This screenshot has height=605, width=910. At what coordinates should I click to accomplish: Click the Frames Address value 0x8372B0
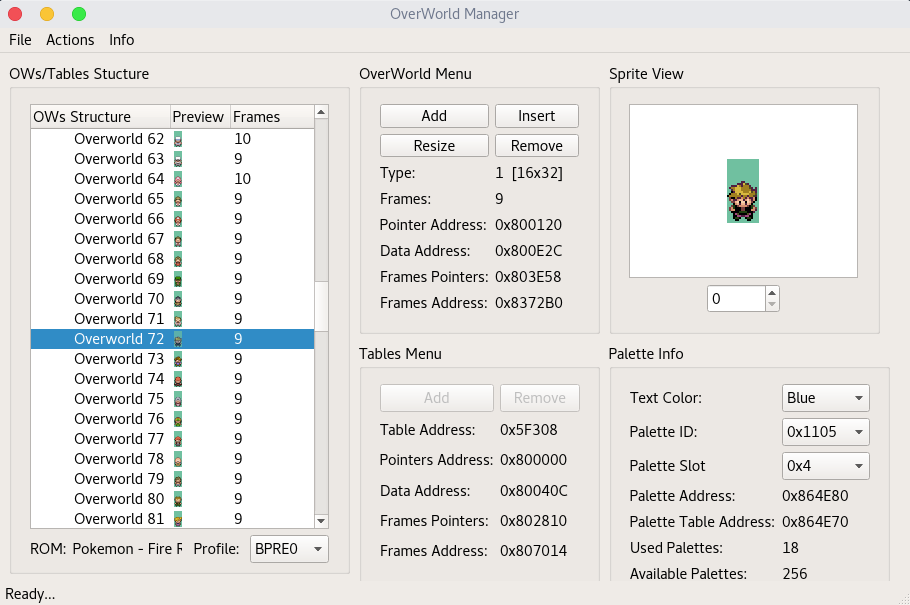pyautogui.click(x=528, y=302)
